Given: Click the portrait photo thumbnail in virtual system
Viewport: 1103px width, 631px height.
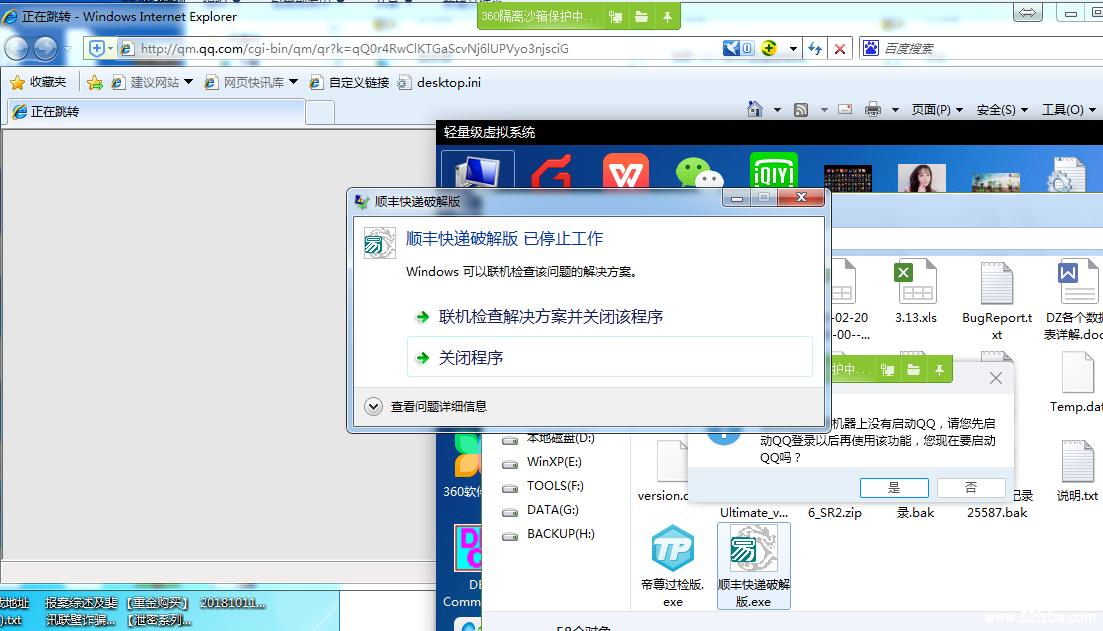Looking at the screenshot, I should 922,178.
